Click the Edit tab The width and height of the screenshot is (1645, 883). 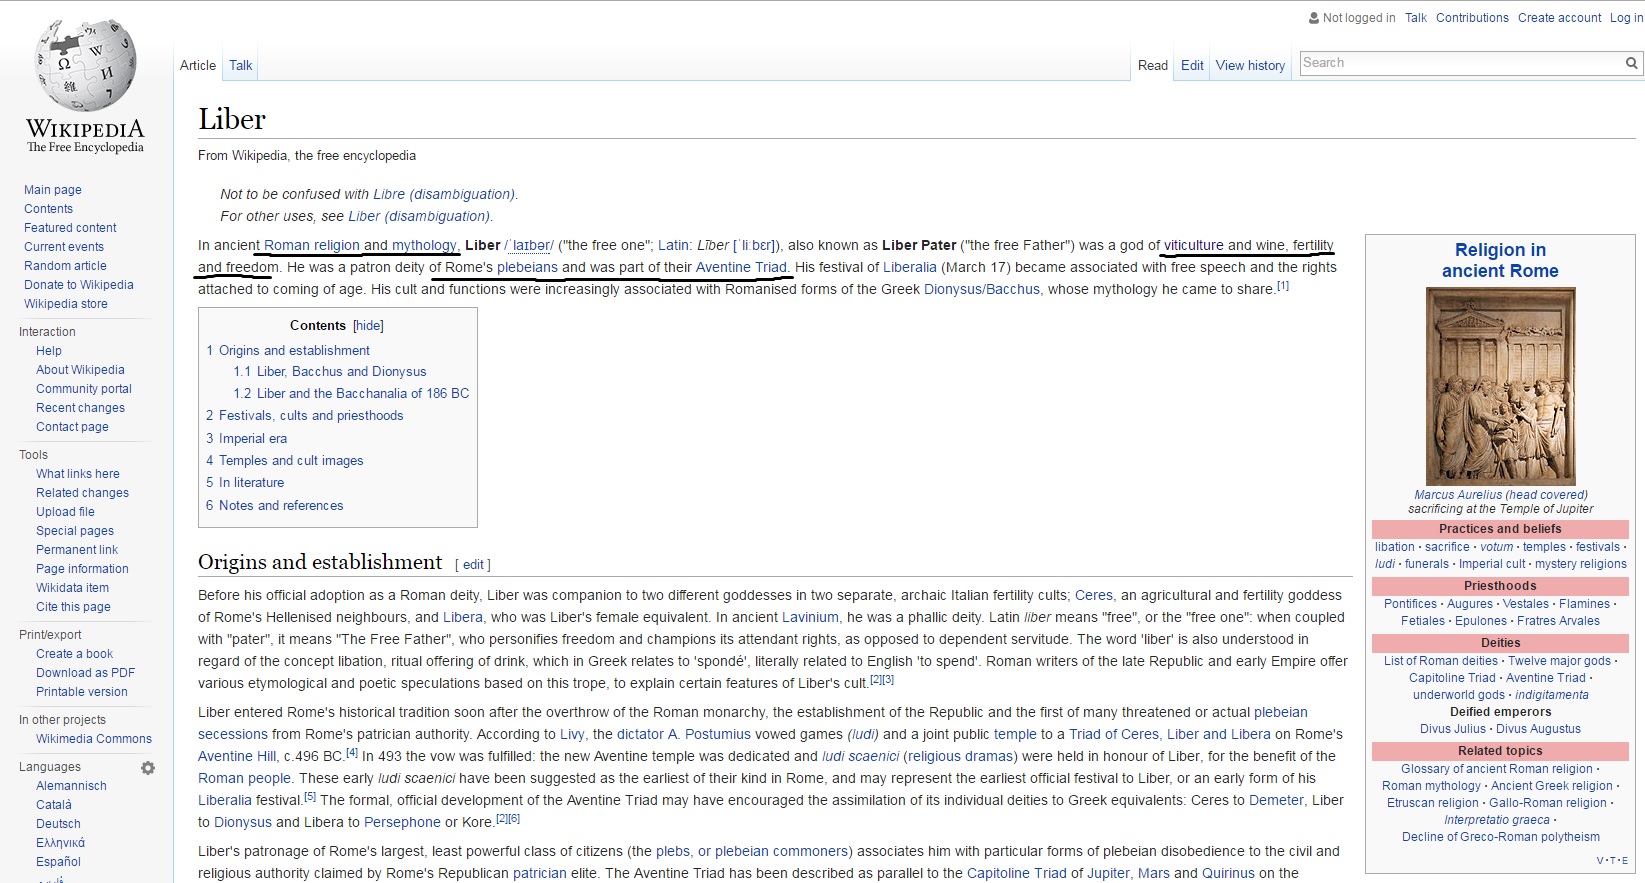pyautogui.click(x=1192, y=66)
